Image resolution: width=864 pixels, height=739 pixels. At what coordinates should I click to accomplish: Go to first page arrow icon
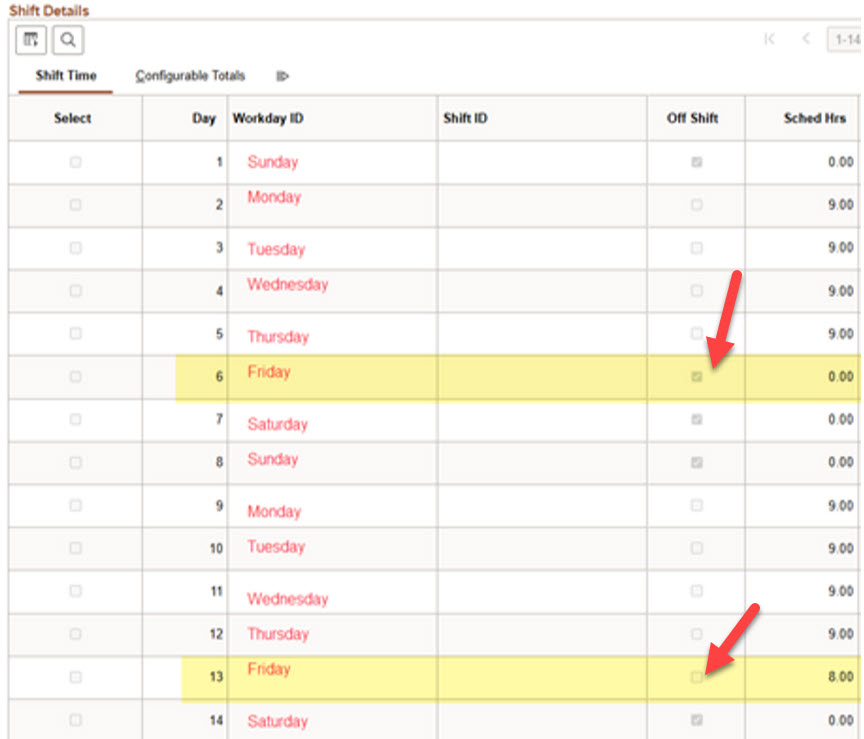pos(770,39)
